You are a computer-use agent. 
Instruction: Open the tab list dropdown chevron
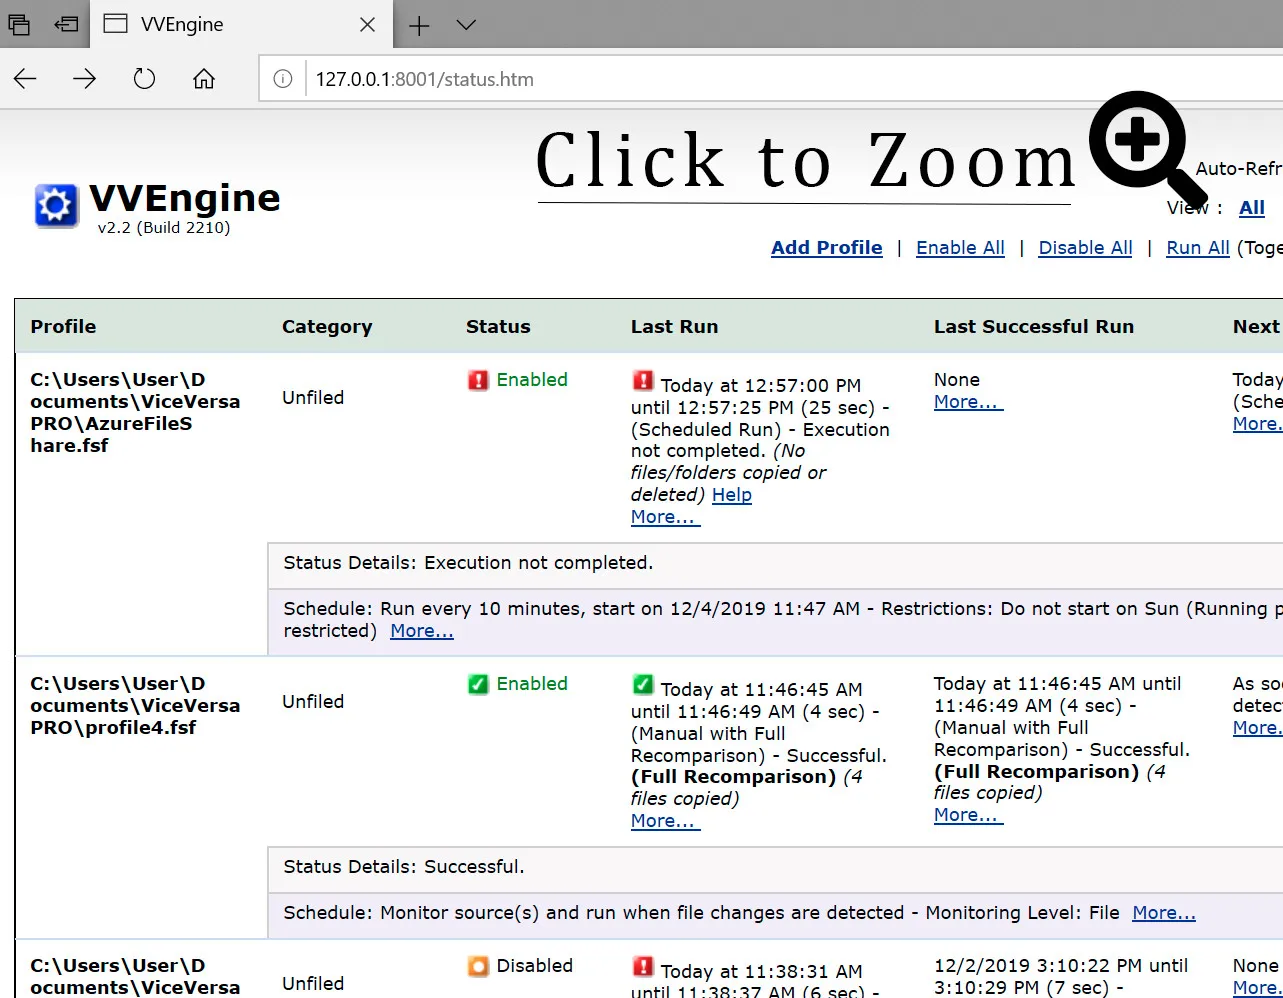[x=466, y=25]
